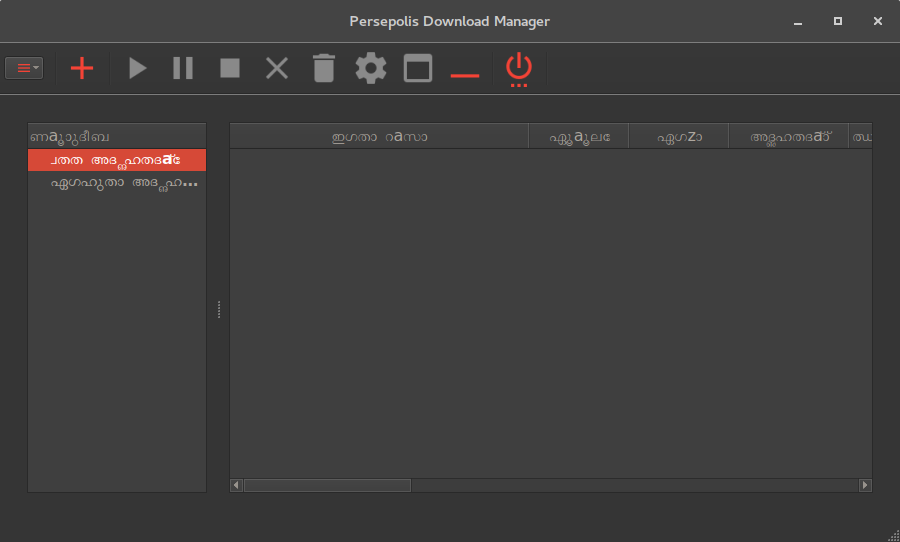
Task: Resume download with the play icon
Action: click(137, 68)
